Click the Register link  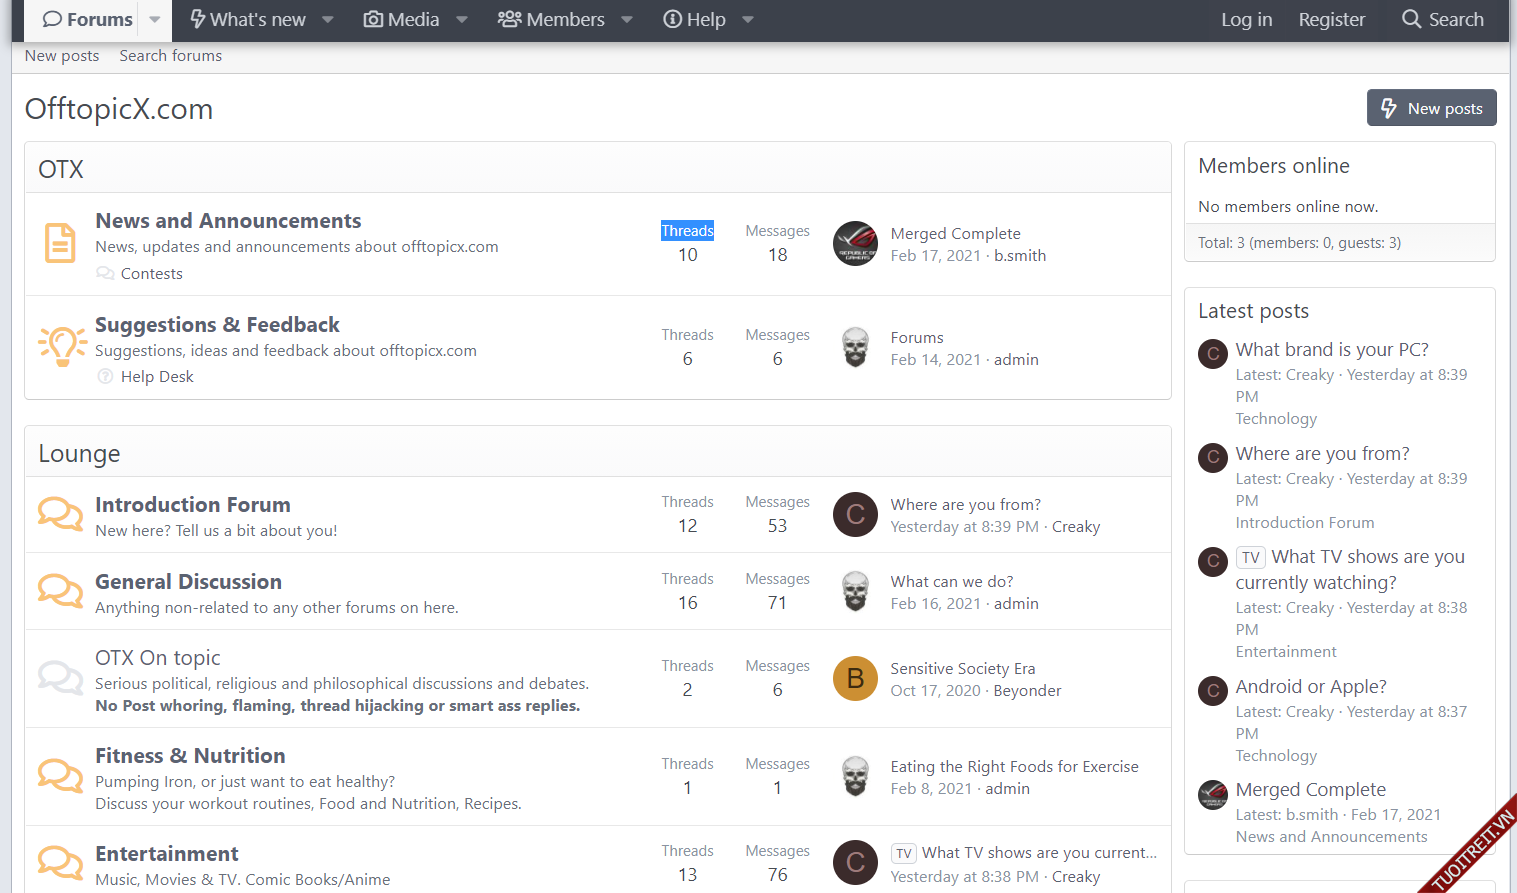point(1331,20)
